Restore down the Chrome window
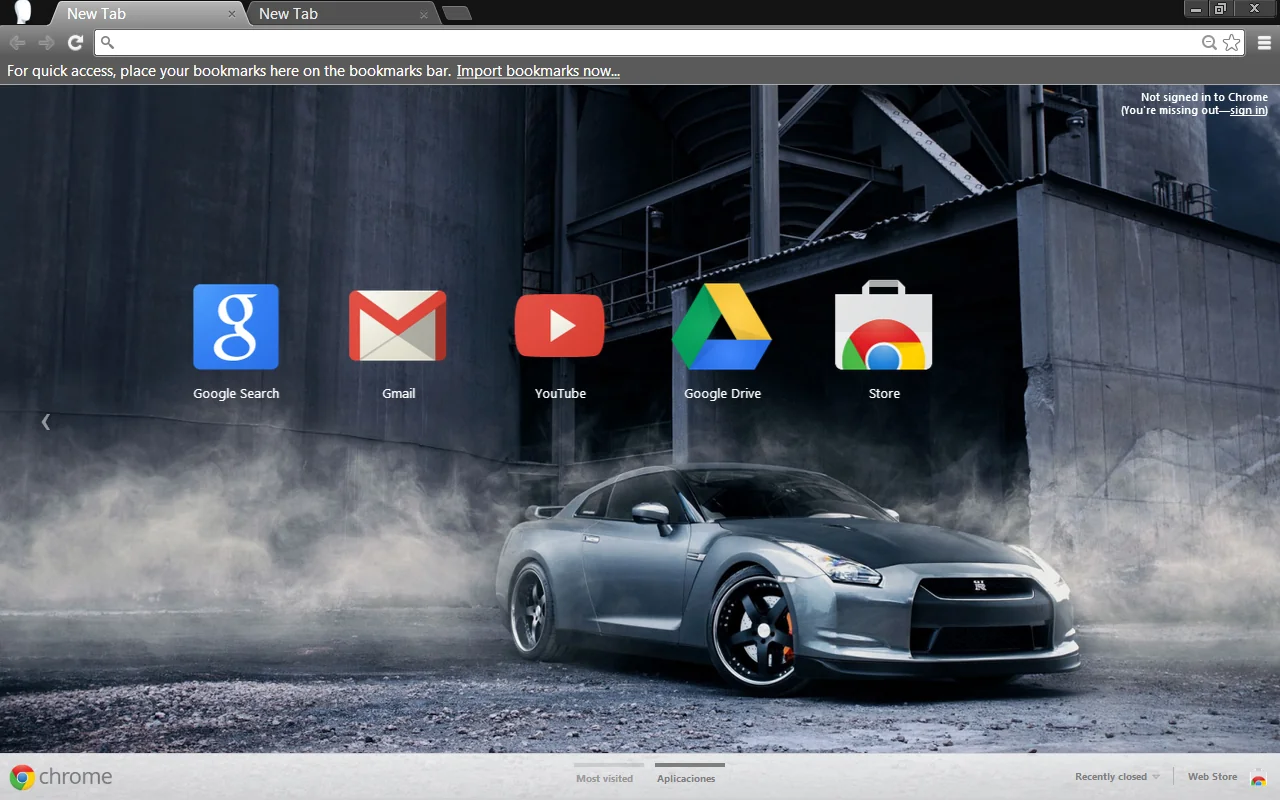 [x=1220, y=9]
